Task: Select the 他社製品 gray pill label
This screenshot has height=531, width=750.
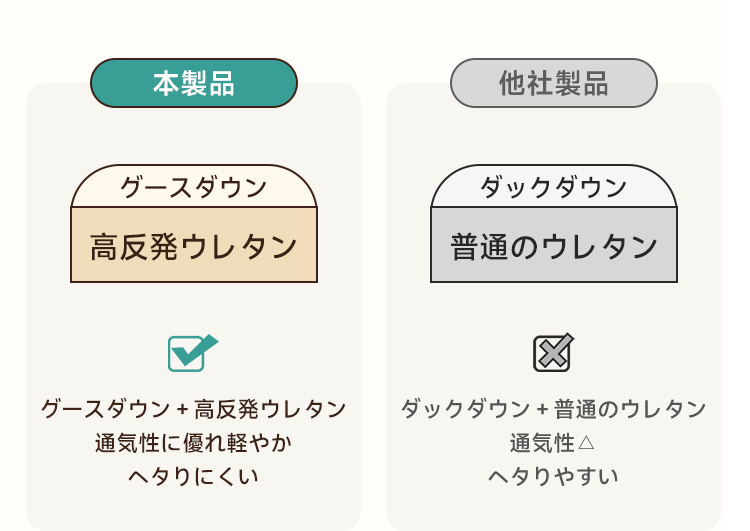Action: click(554, 83)
